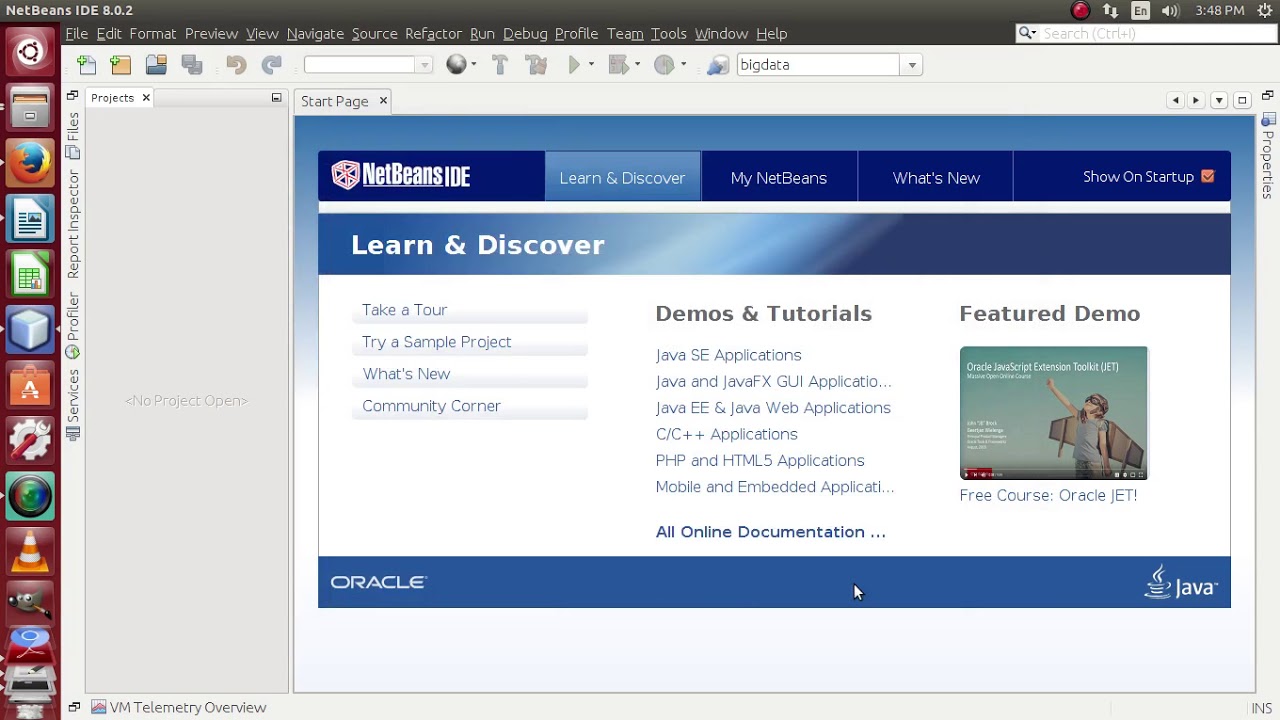
Task: Open the editor tabs list dropdown arrow
Action: tap(1219, 101)
